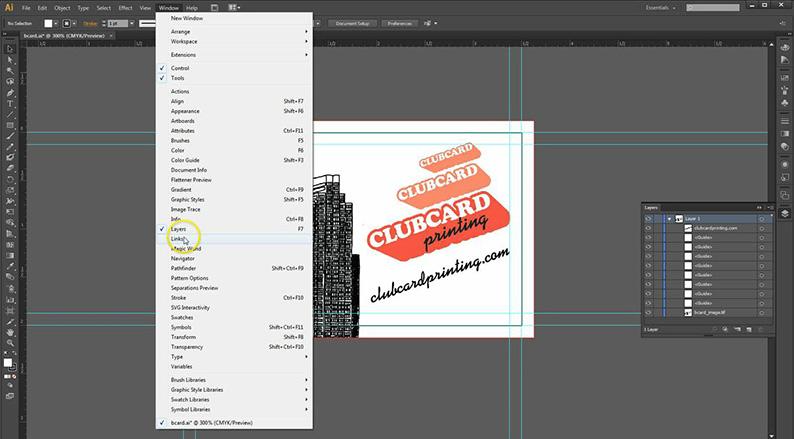This screenshot has width=794, height=439.
Task: Click the fill color swatch in control bar
Action: [x=48, y=23]
